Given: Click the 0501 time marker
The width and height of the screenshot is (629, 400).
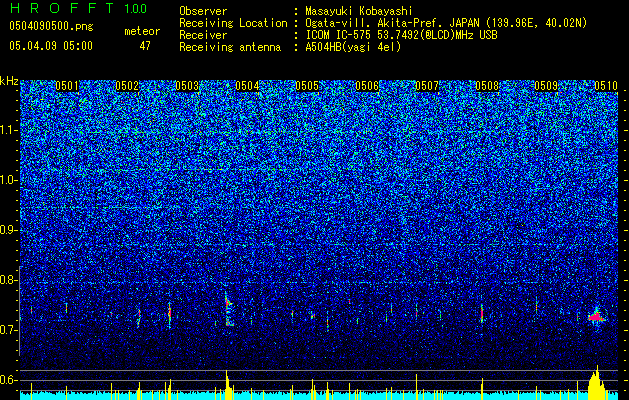Looking at the screenshot, I should 67,86.
